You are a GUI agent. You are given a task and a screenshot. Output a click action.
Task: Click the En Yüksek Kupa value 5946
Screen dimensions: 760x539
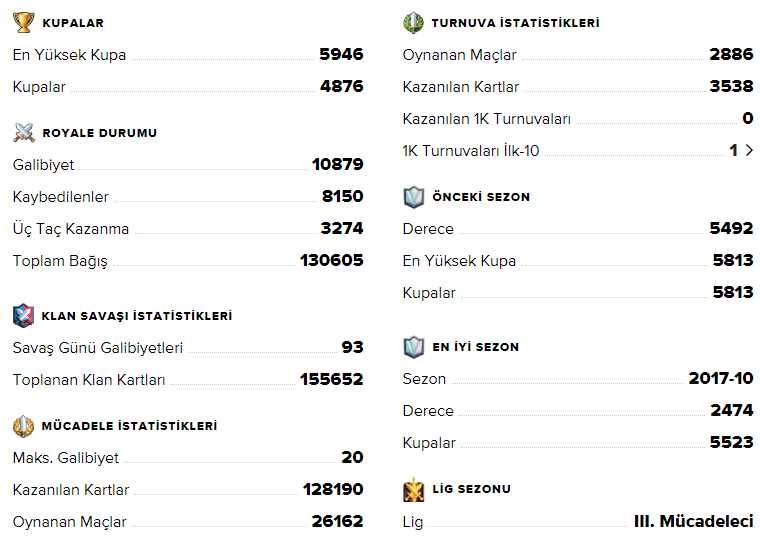[341, 55]
